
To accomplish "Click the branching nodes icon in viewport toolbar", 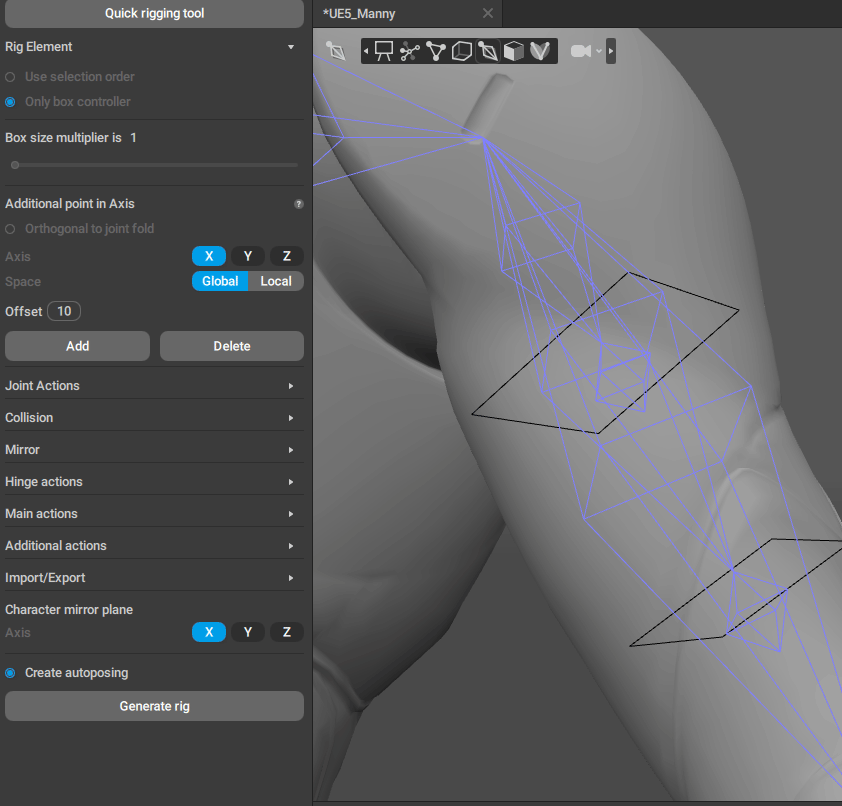I will [409, 51].
